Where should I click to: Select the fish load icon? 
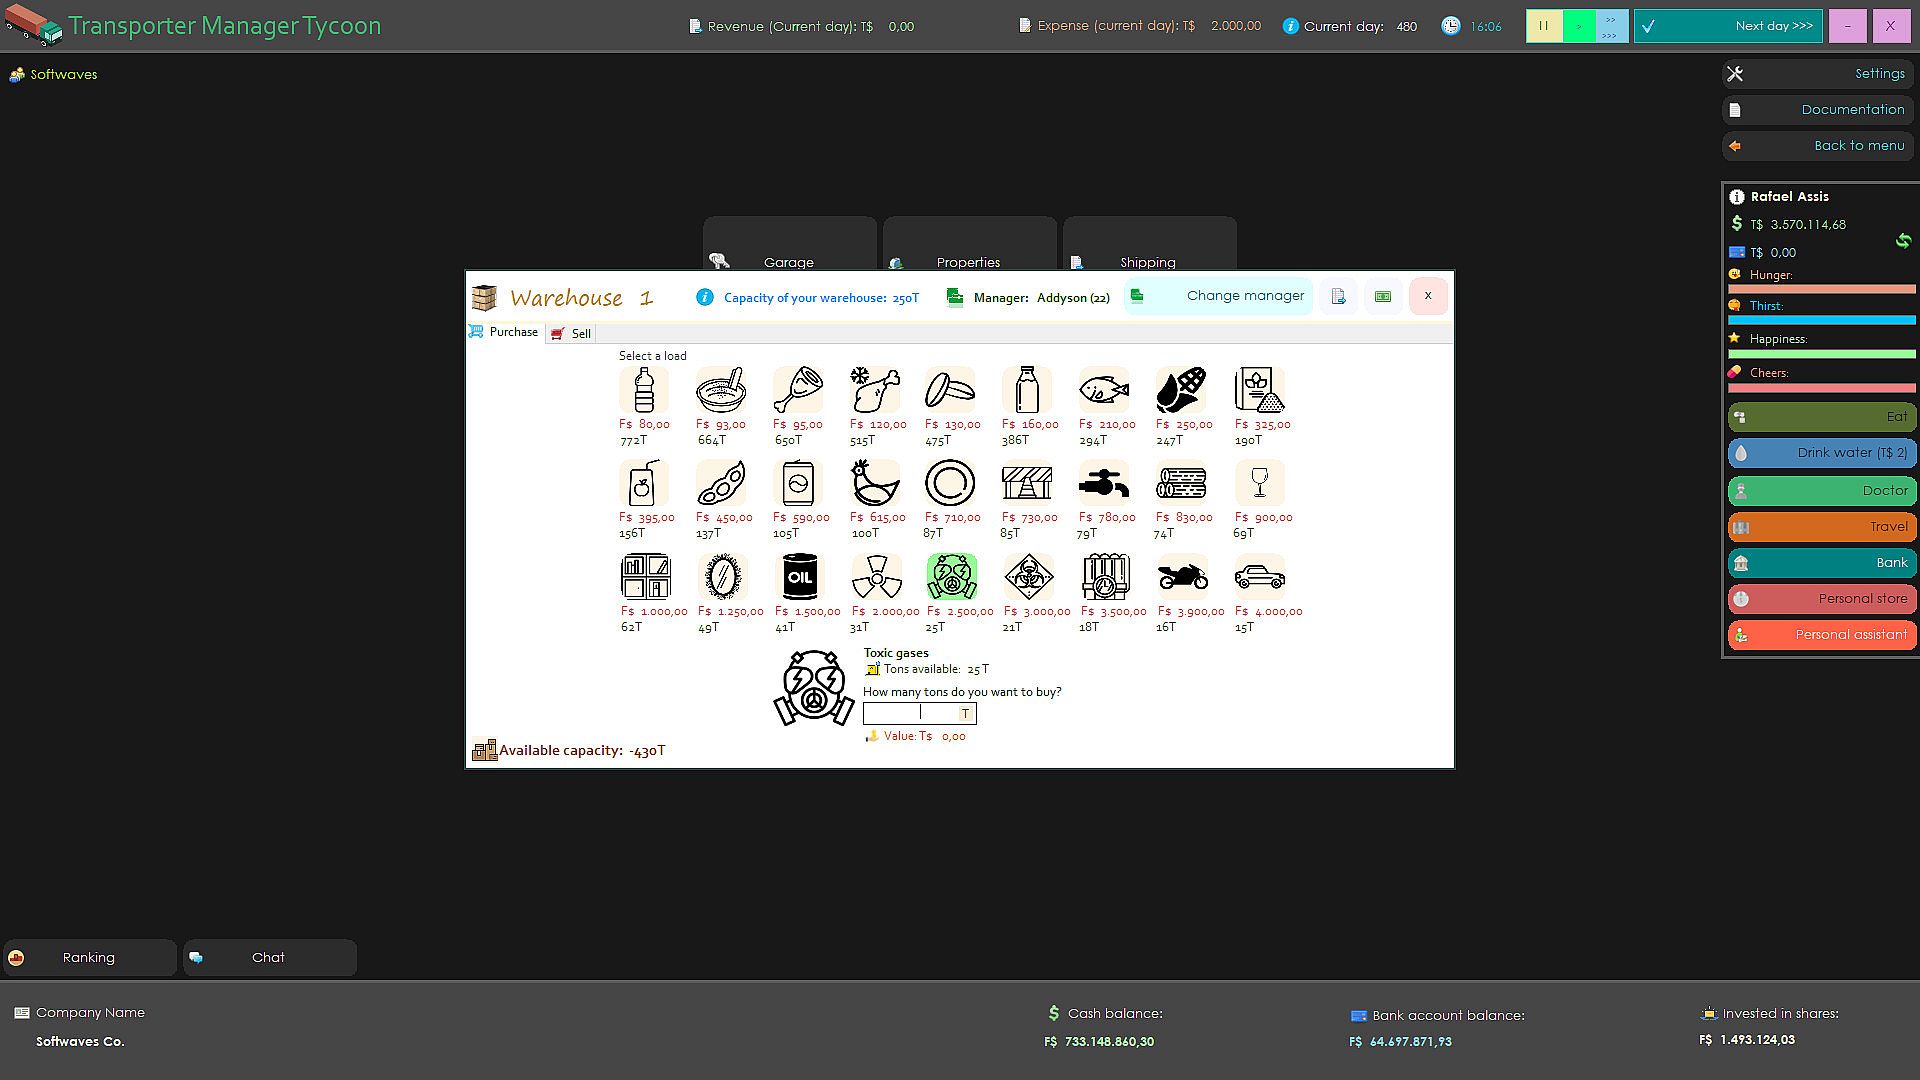tap(1104, 390)
